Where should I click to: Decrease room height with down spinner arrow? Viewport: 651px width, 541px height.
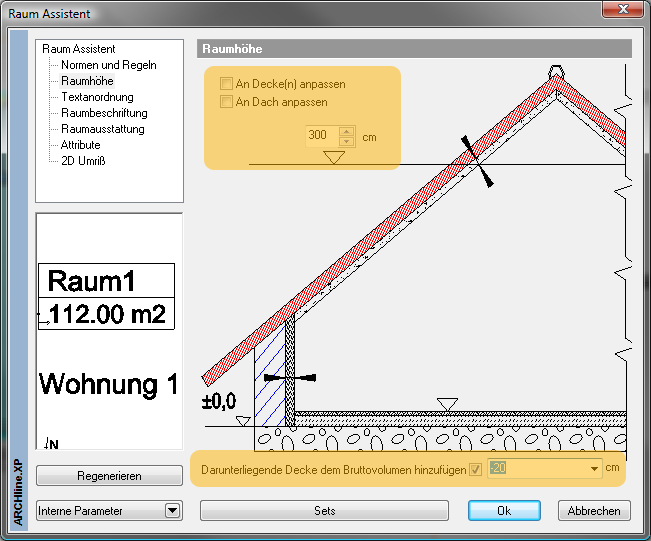pyautogui.click(x=347, y=142)
